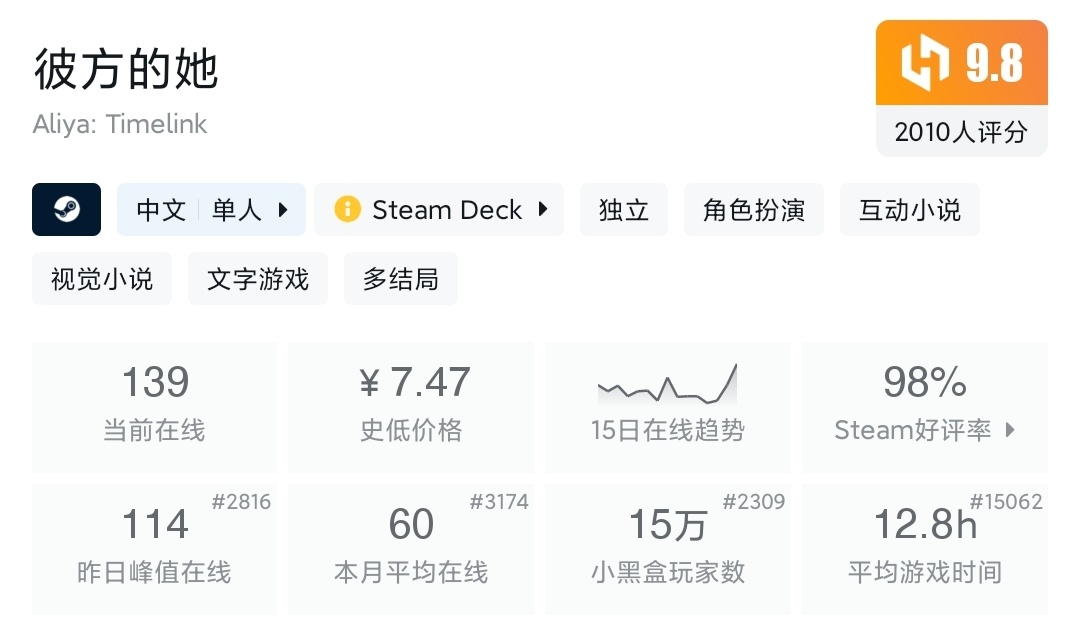Expand the Steam Deck compatibility arrow
Image resolution: width=1080 pixels, height=618 pixels.
coord(543,209)
